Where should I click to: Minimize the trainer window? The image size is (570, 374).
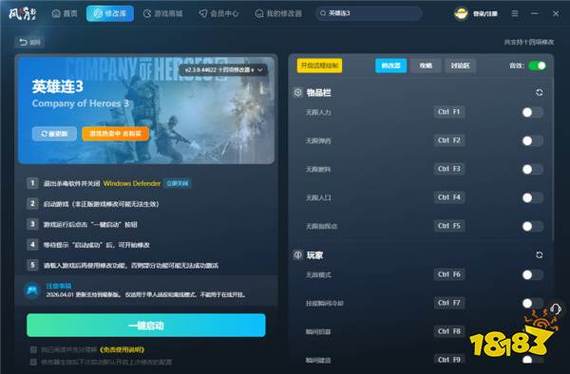(534, 13)
